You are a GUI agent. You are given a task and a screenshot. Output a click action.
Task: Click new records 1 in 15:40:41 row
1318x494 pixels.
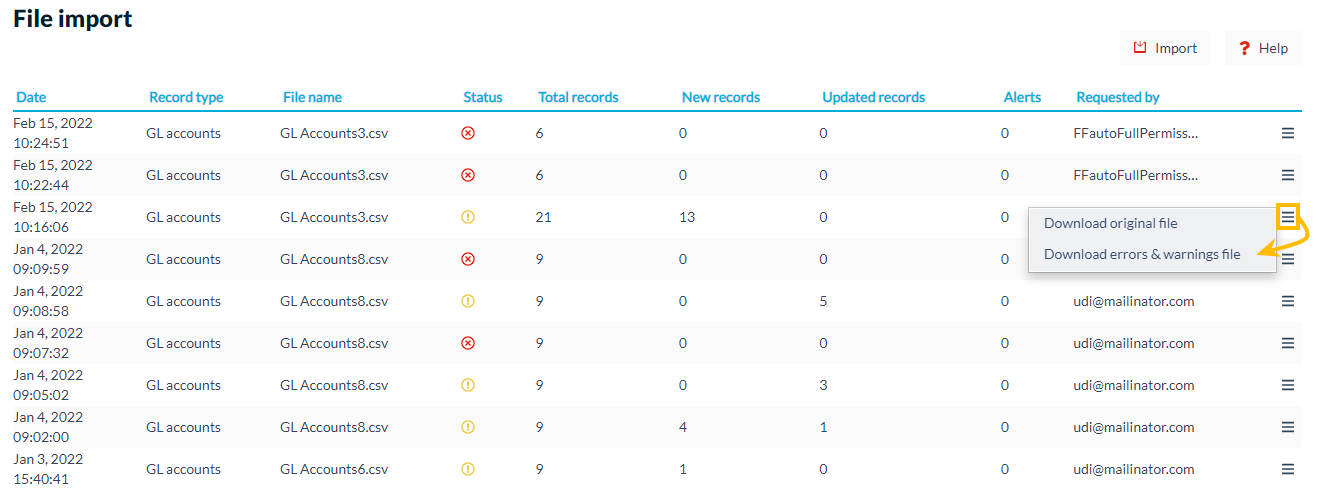(x=683, y=469)
